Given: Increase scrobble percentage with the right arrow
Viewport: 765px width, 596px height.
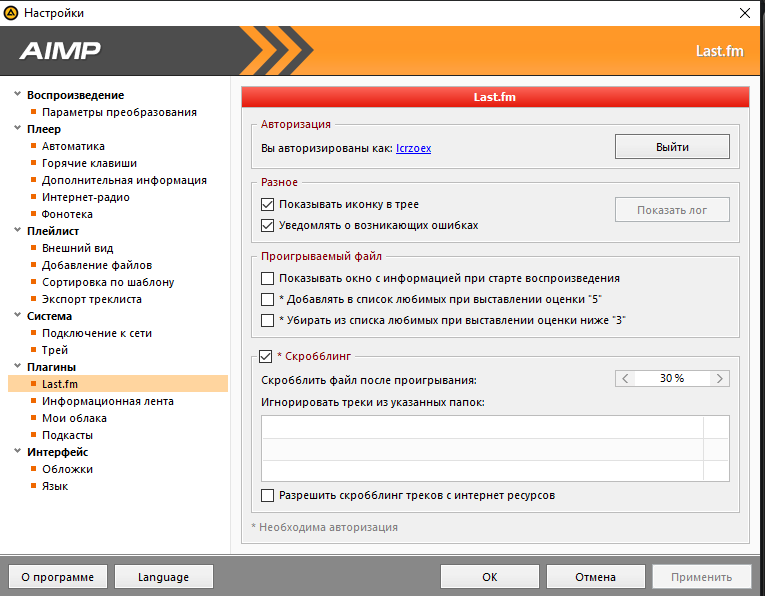Looking at the screenshot, I should (x=719, y=379).
